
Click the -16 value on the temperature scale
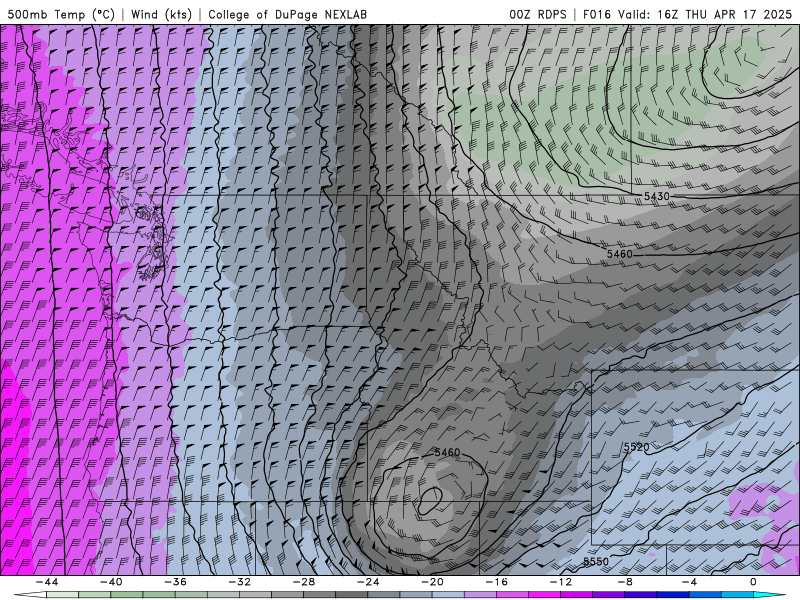tap(496, 582)
